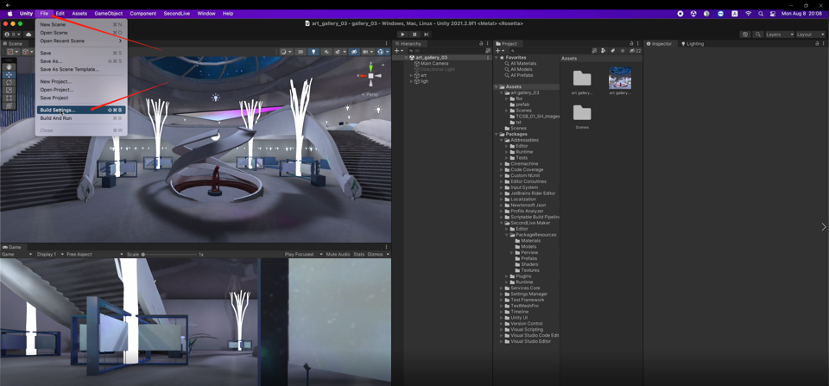Open the Layers dropdown
This screenshot has width=830, height=386.
[x=780, y=34]
